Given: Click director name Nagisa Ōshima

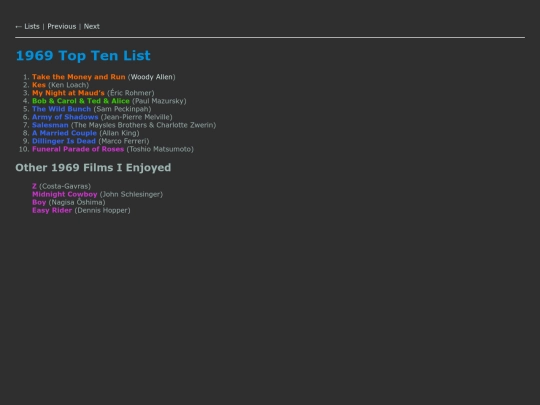Looking at the screenshot, I should point(77,202).
